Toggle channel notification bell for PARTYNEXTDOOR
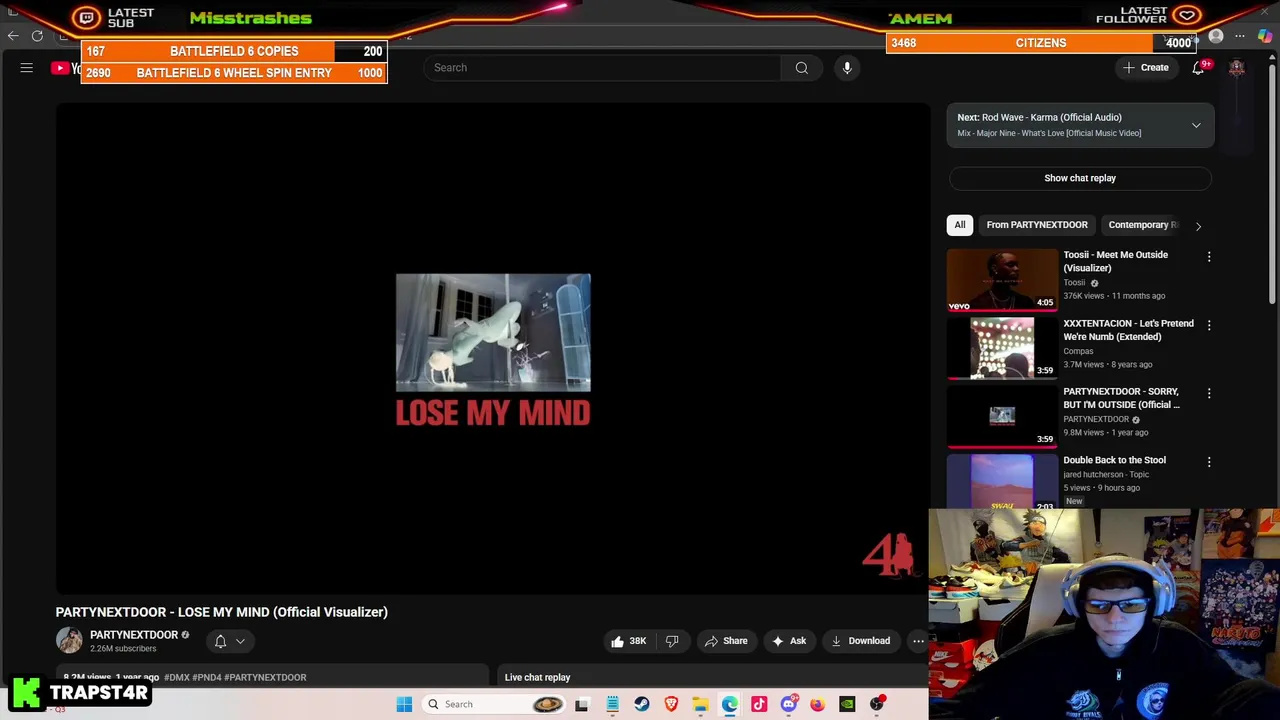1280x720 pixels. (x=220, y=642)
